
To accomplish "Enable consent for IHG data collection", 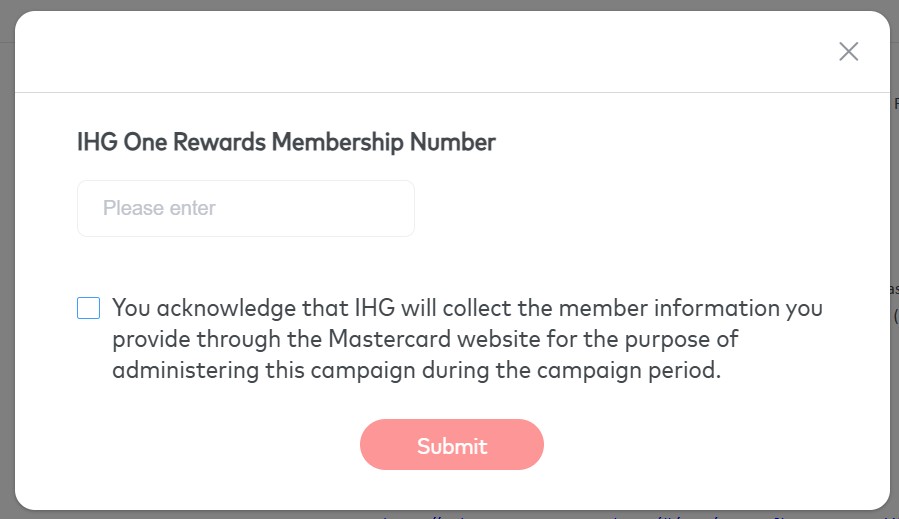I will tap(89, 308).
